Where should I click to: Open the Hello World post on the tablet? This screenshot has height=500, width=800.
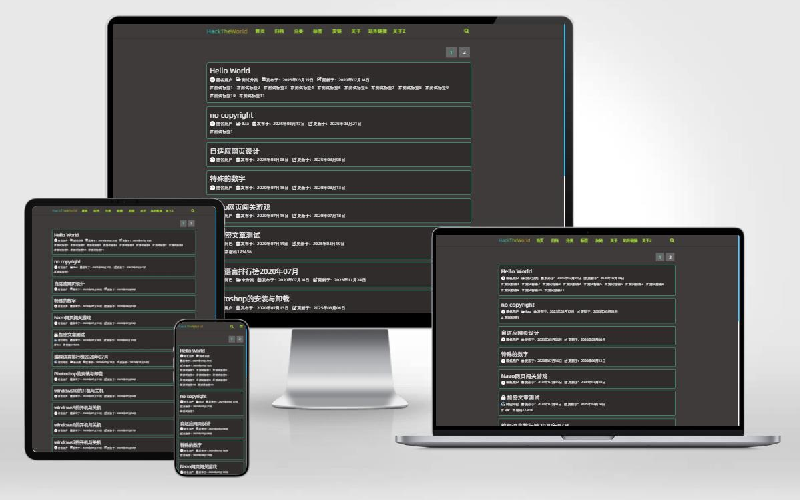(66, 235)
